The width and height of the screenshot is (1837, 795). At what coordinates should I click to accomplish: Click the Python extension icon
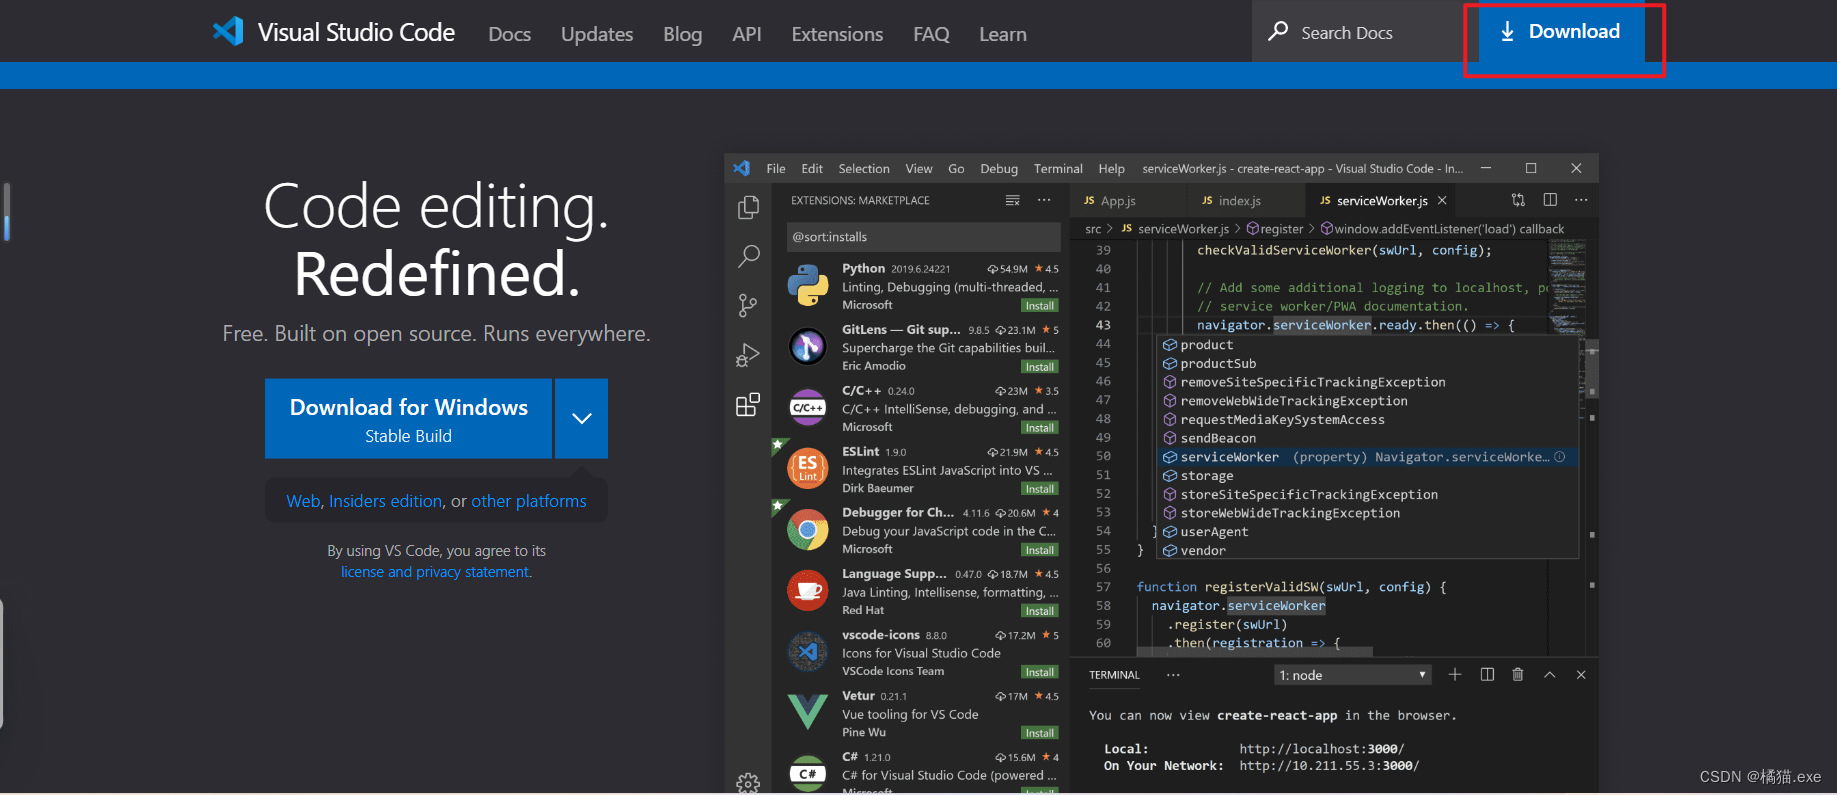click(808, 285)
